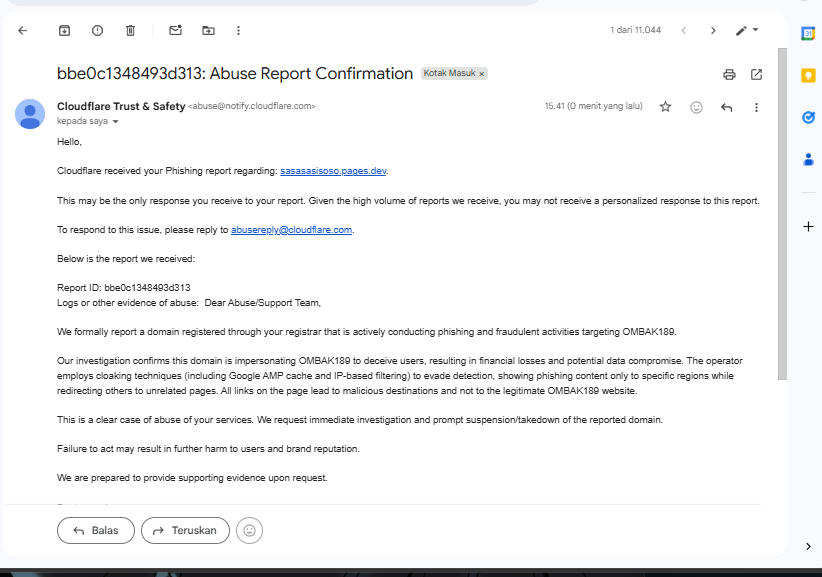The height and width of the screenshot is (577, 822).
Task: Expand recipient details next to kepada saya
Action: pos(115,122)
